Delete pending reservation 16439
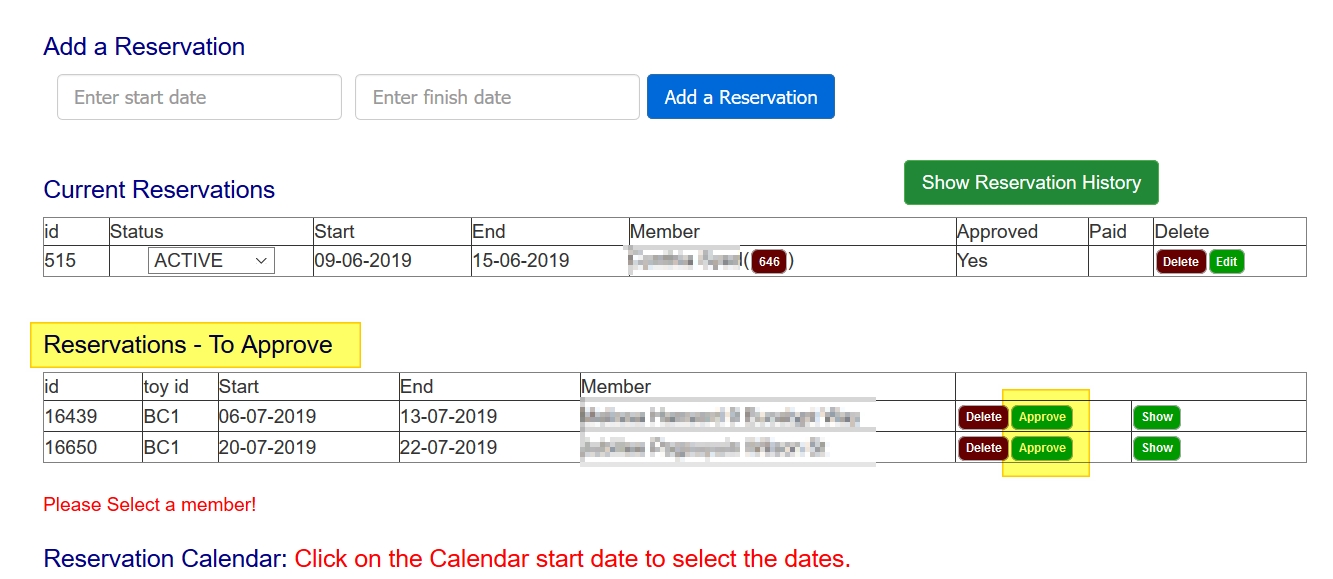This screenshot has width=1333, height=579. (x=983, y=417)
